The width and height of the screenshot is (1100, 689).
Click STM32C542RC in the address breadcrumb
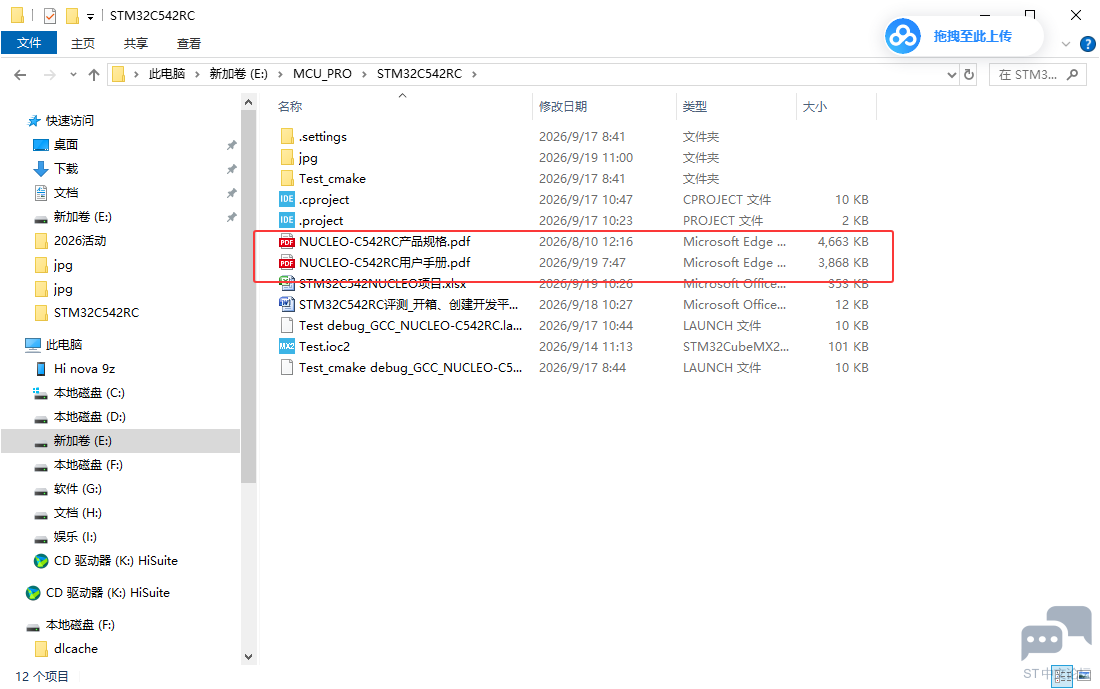click(x=420, y=74)
